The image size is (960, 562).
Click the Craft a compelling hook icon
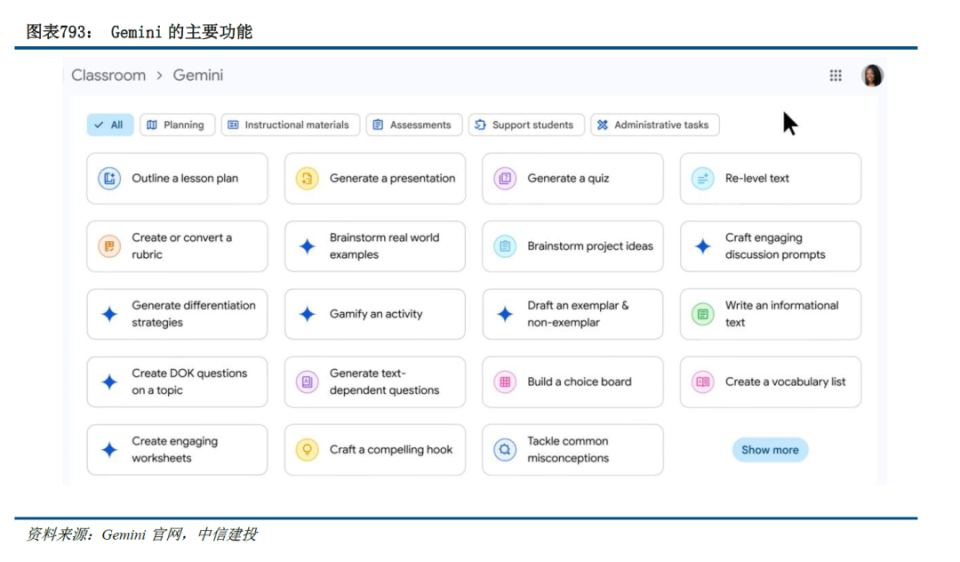click(307, 450)
